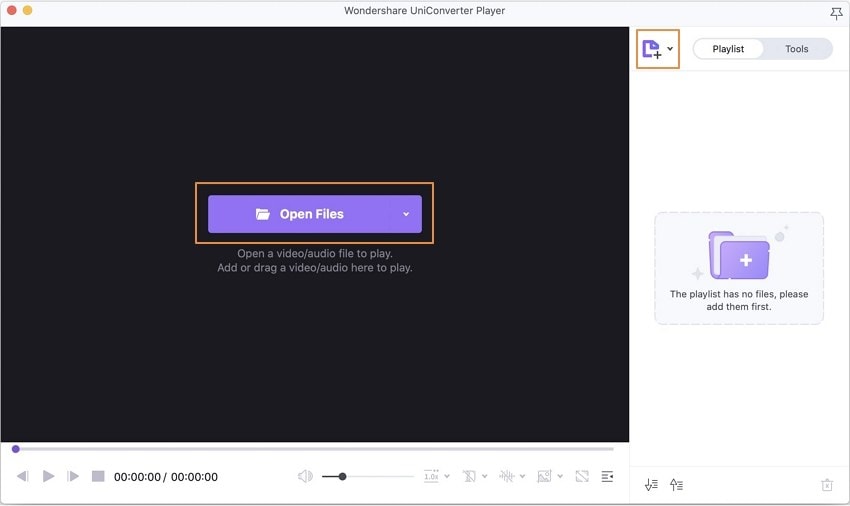Click the yellow minimize window button
Screen dimensions: 850x506
[x=28, y=10]
